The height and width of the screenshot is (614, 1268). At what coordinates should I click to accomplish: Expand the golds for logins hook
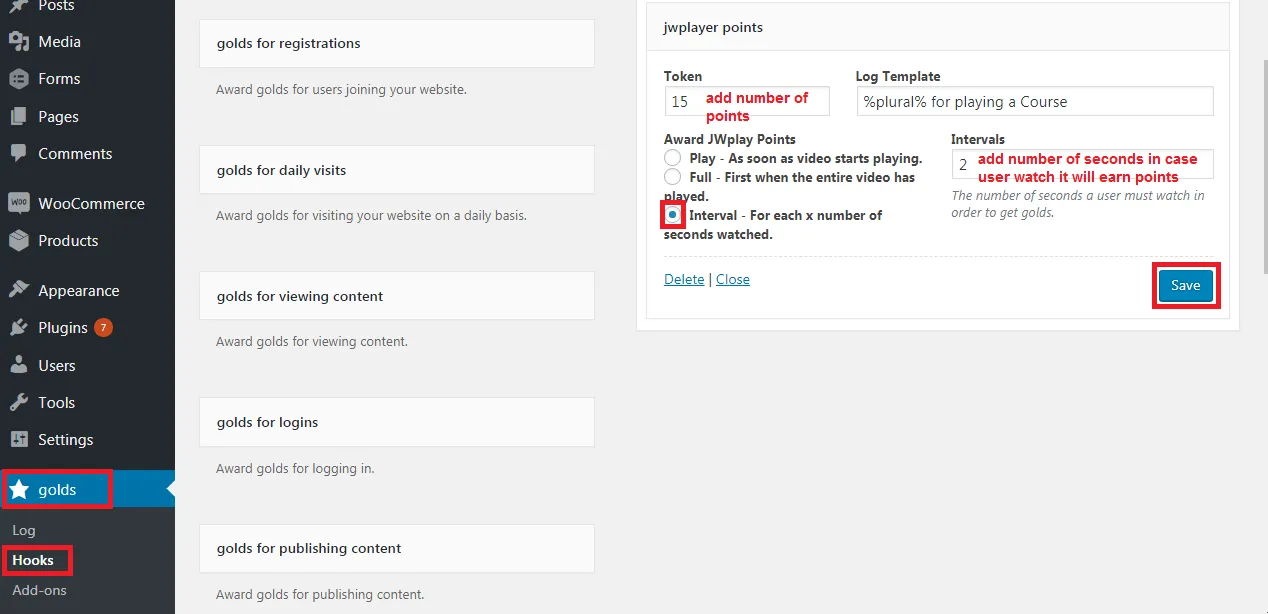click(396, 422)
